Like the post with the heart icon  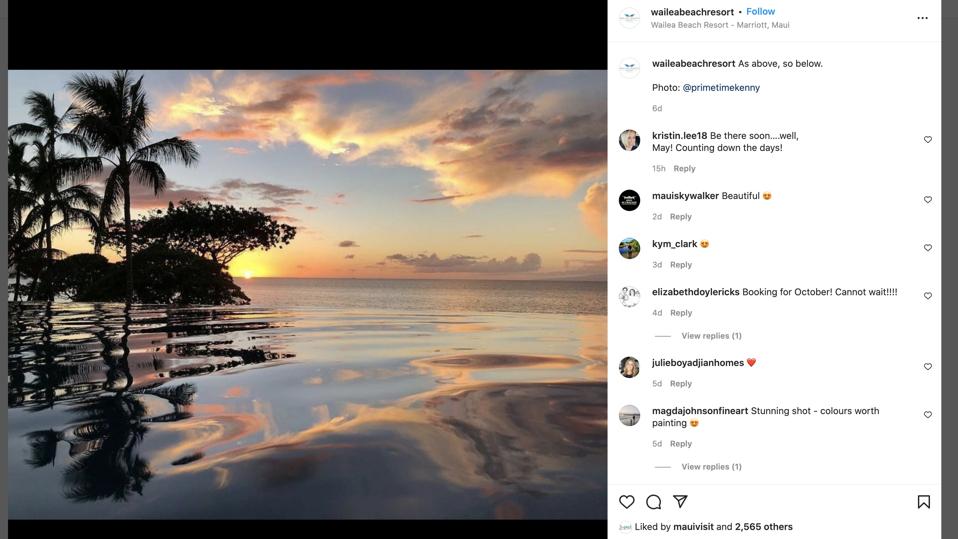[627, 502]
